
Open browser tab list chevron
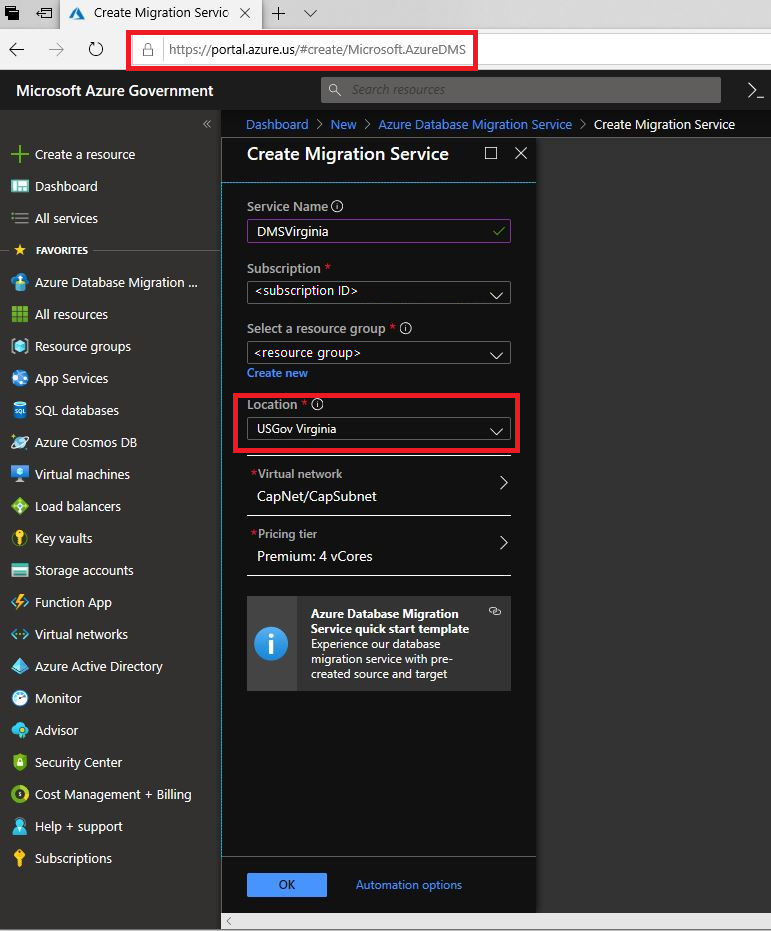(310, 13)
